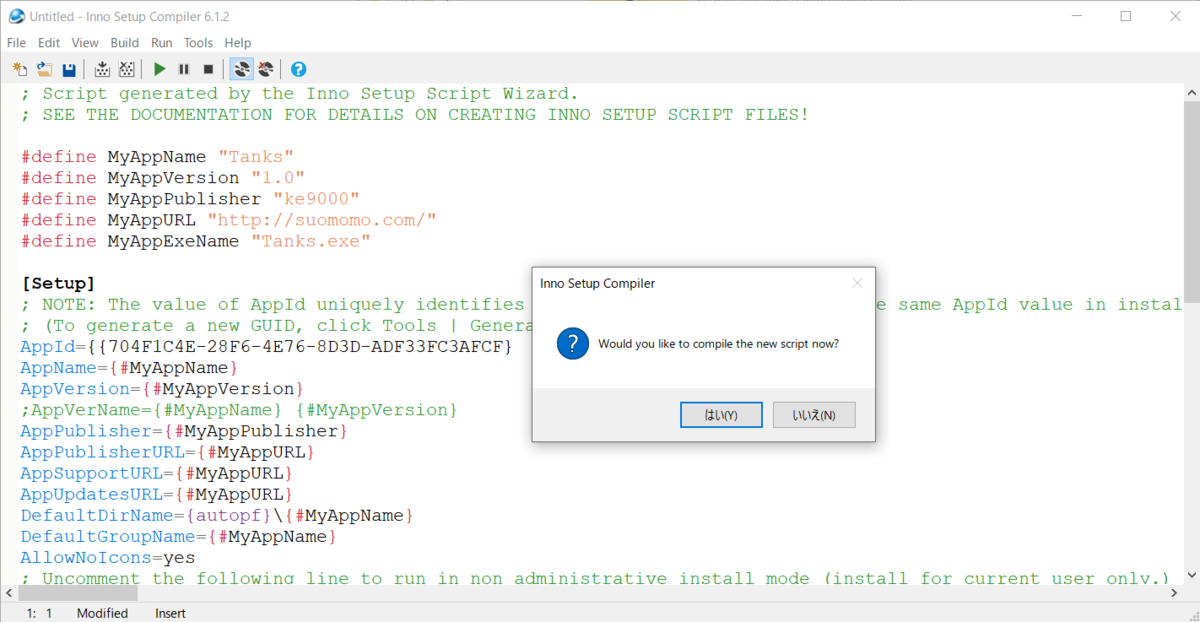Viewport: 1200px width, 622px height.
Task: Click the MyAppName "Tanks" define line
Action: [157, 157]
